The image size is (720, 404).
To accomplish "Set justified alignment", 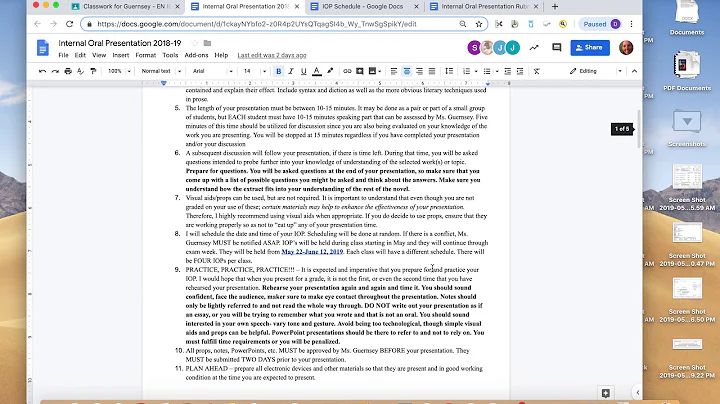I will coord(432,71).
